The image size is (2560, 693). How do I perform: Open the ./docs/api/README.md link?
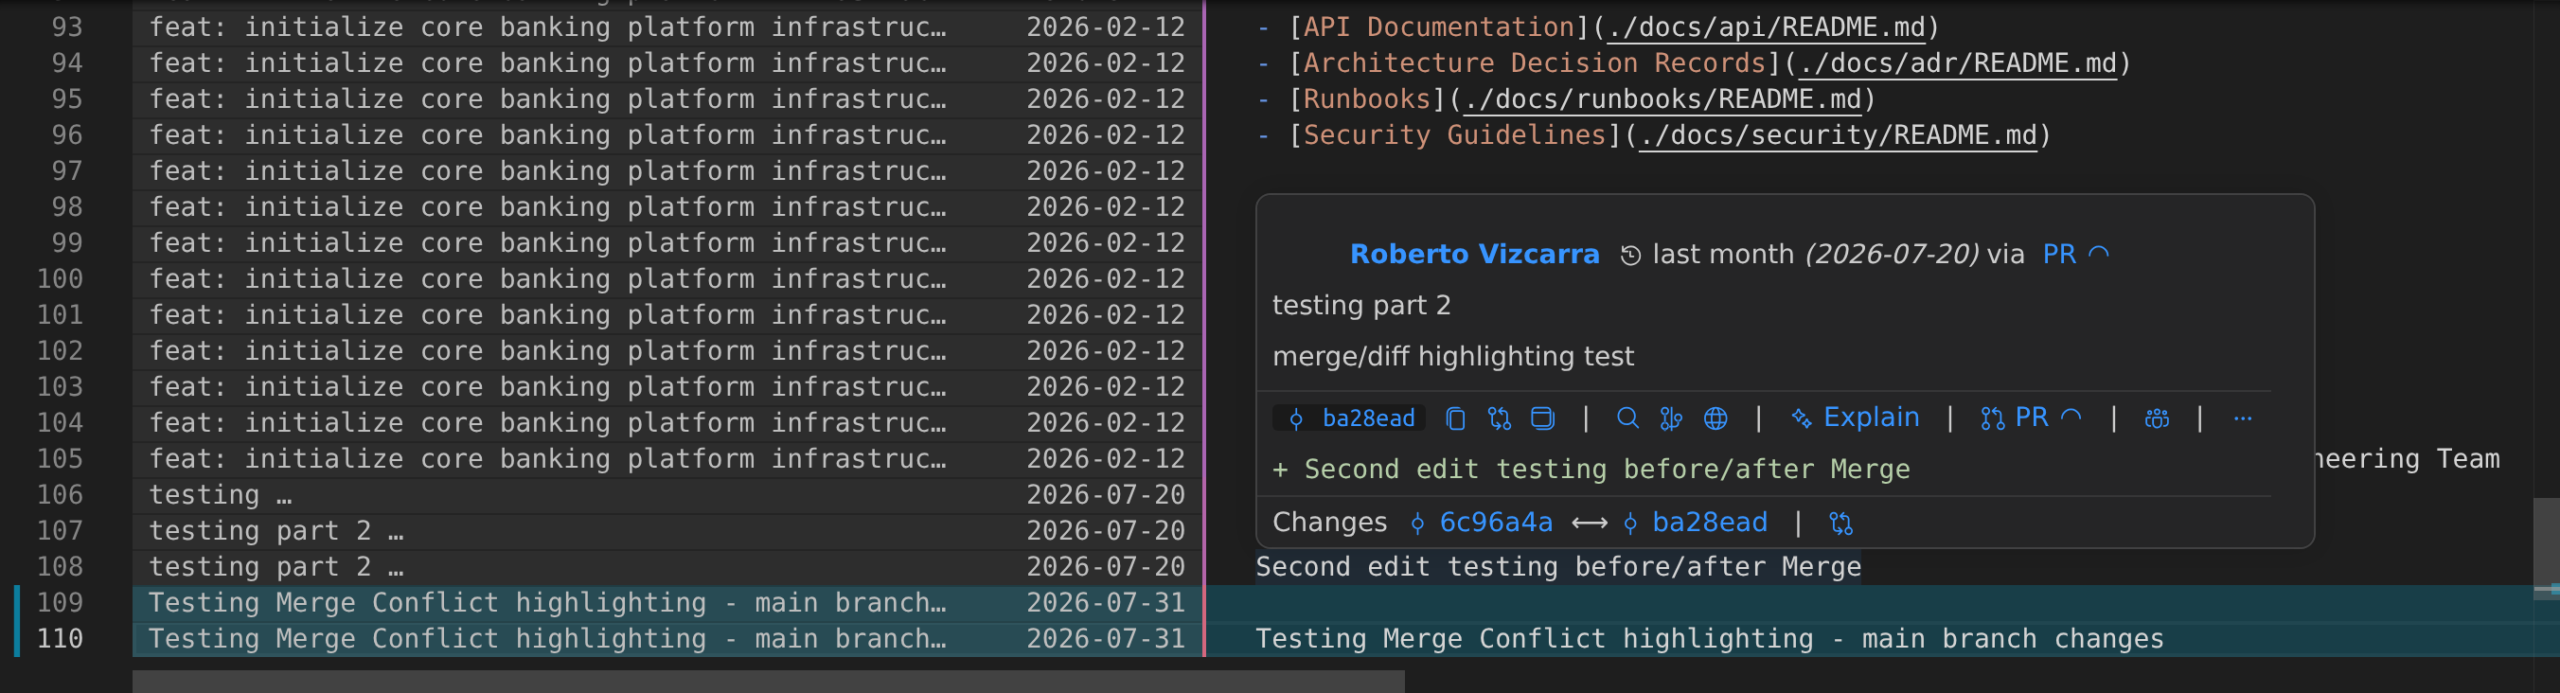tap(1766, 27)
